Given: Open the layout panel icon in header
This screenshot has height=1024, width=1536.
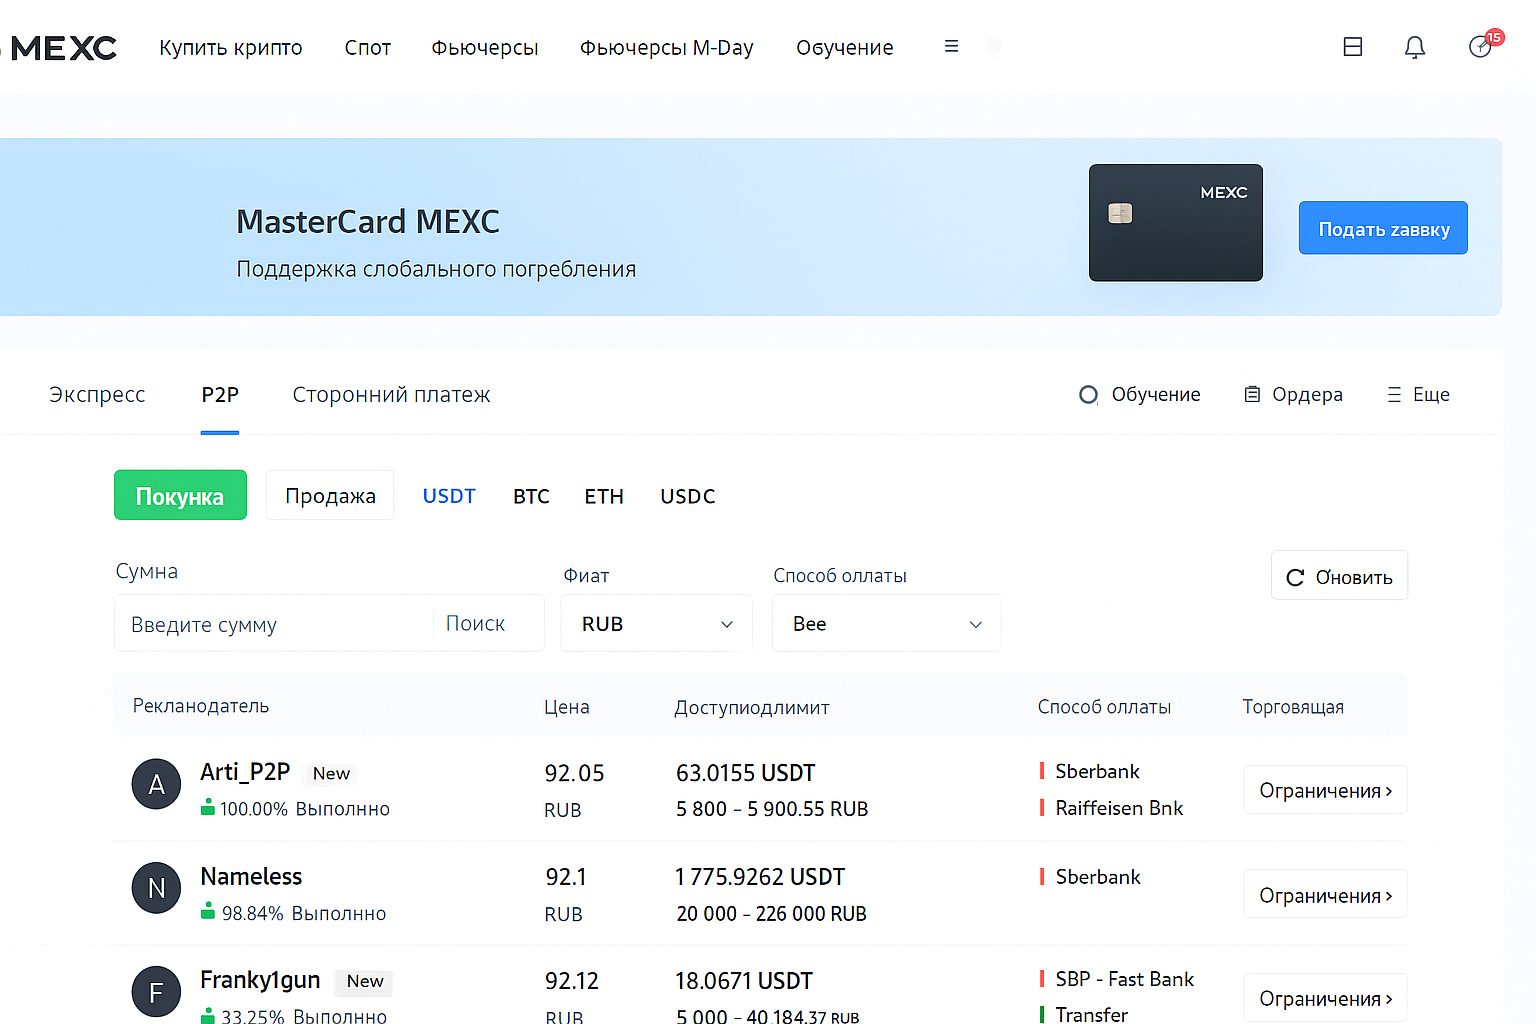Looking at the screenshot, I should coord(1352,47).
